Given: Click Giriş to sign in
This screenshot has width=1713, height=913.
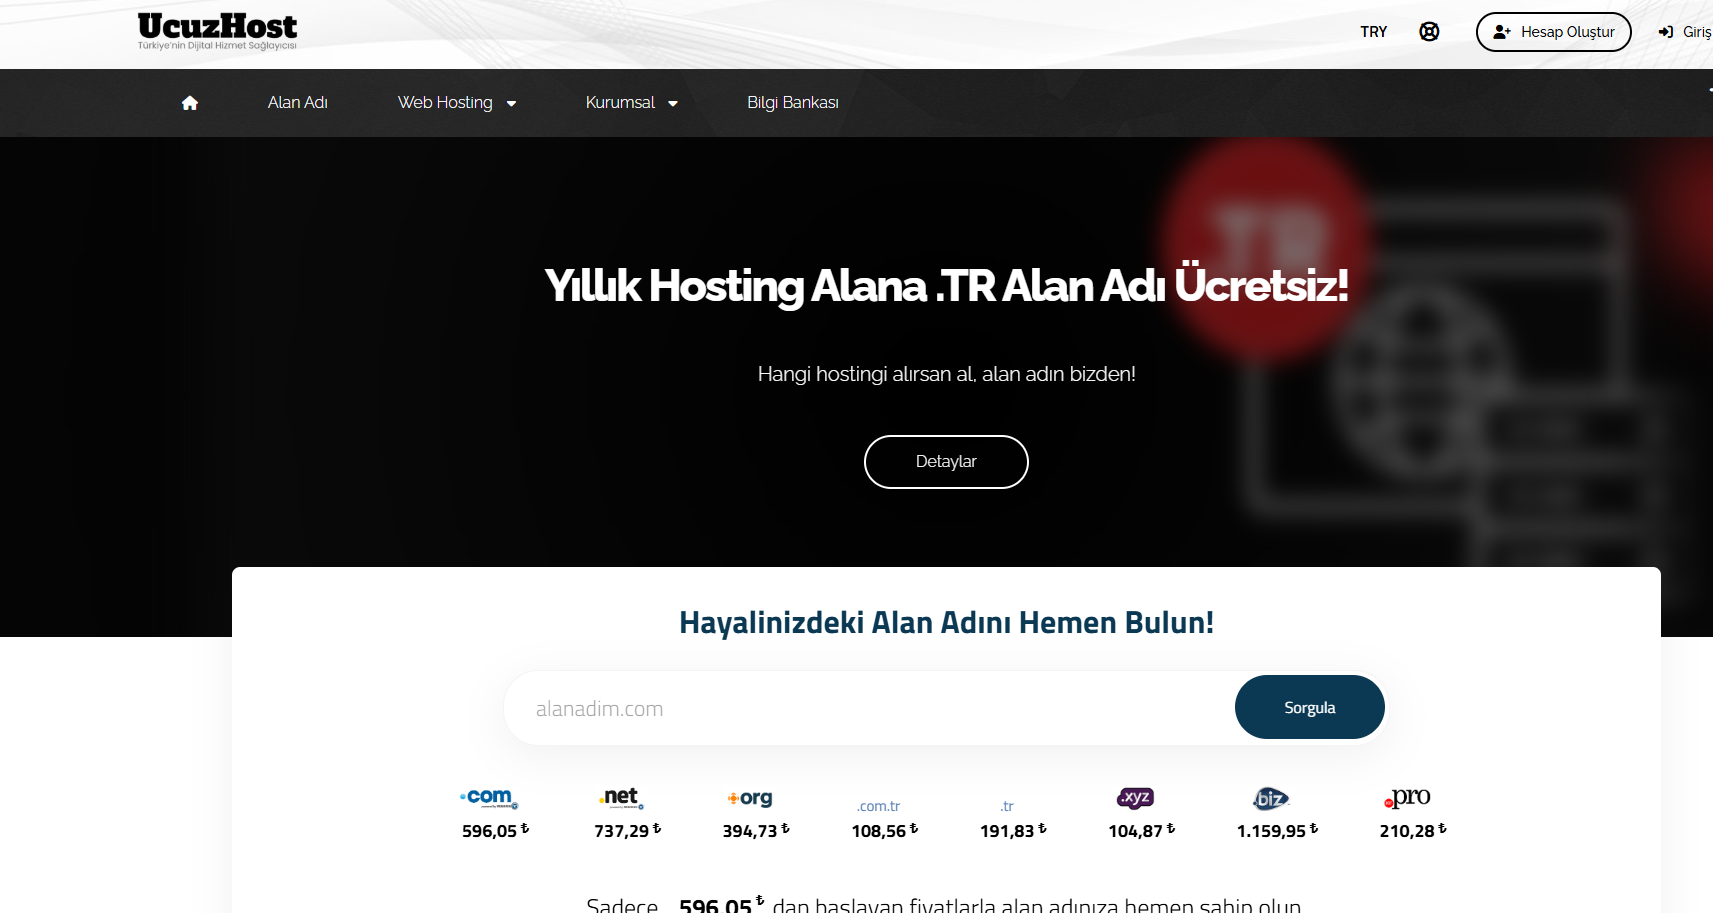Looking at the screenshot, I should pos(1690,31).
